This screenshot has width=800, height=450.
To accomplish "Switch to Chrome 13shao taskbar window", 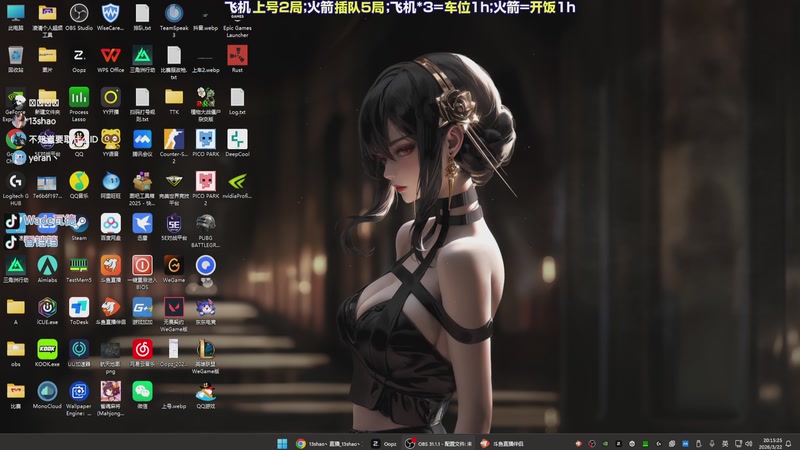I will [328, 443].
